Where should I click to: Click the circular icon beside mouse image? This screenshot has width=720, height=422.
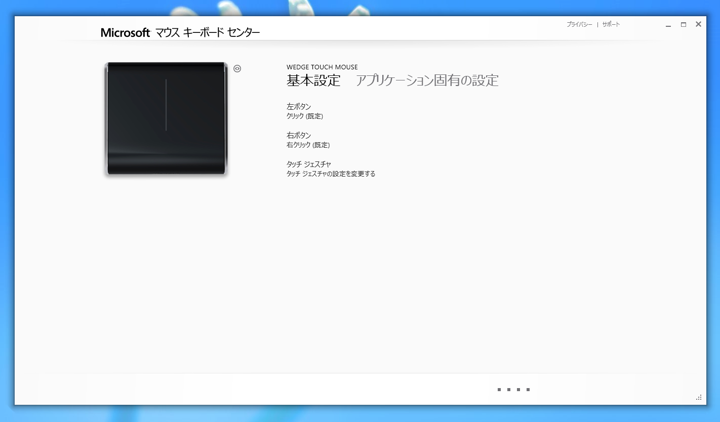pos(237,68)
